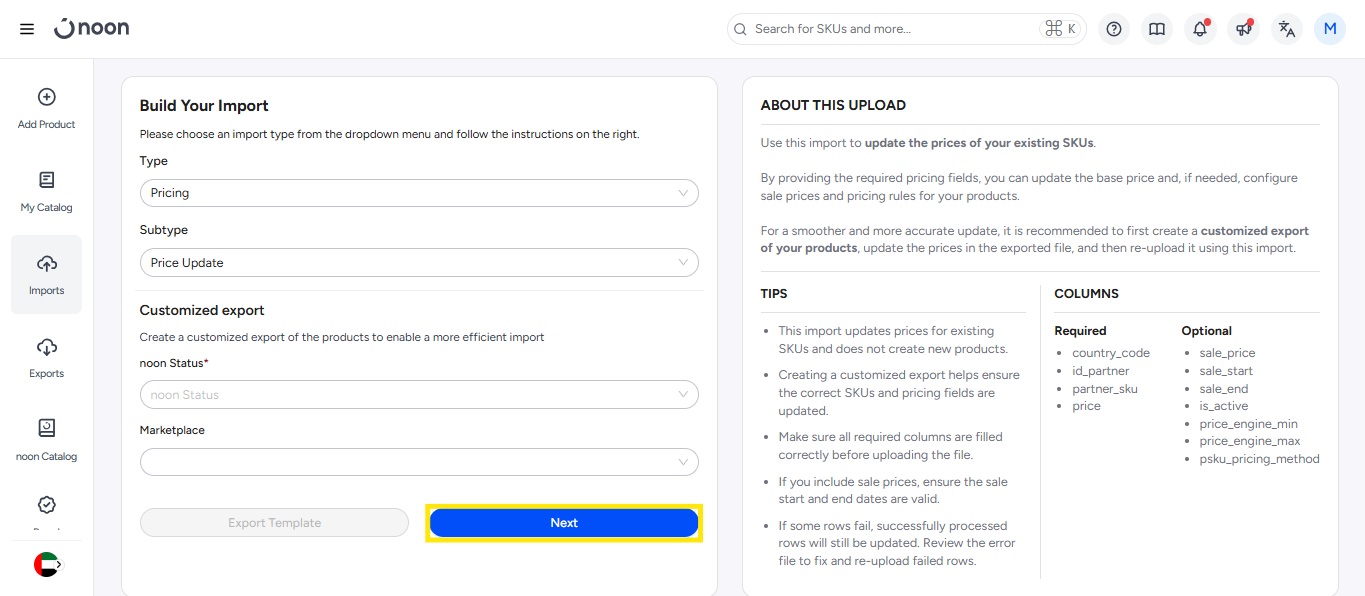Open the guide book icon
This screenshot has height=596, width=1365.
1157,29
